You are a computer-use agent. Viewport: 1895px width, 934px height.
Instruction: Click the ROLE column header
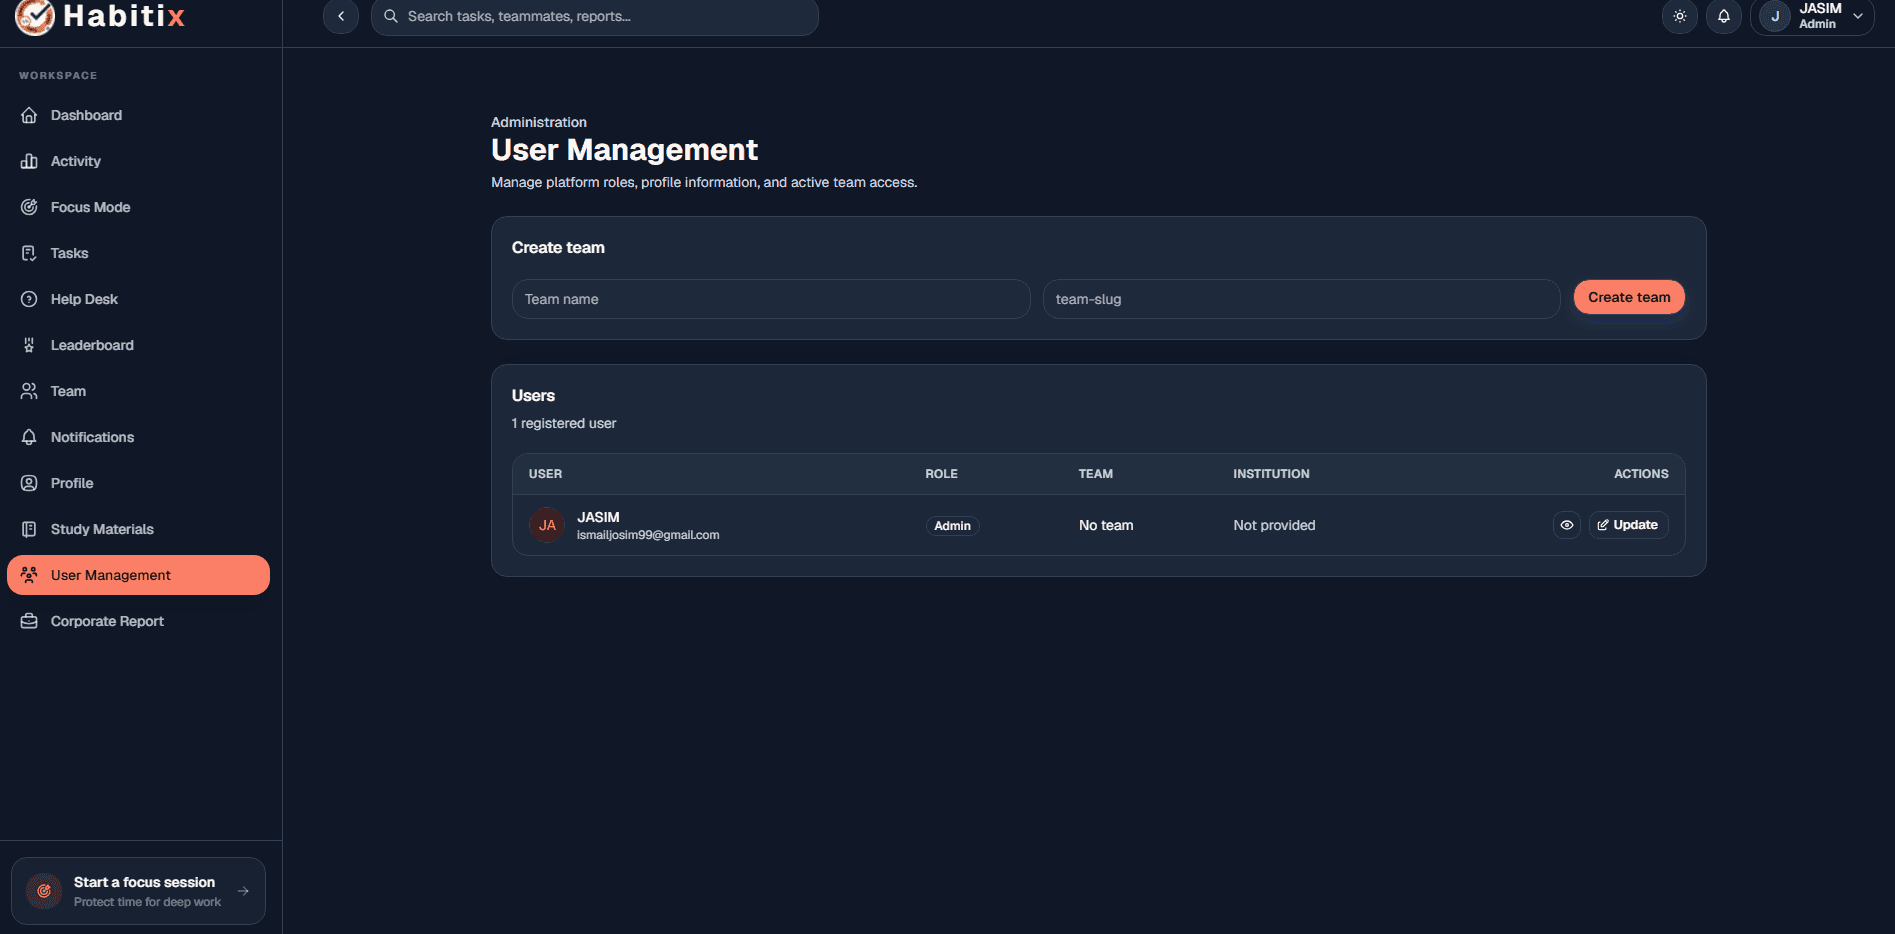tap(941, 474)
